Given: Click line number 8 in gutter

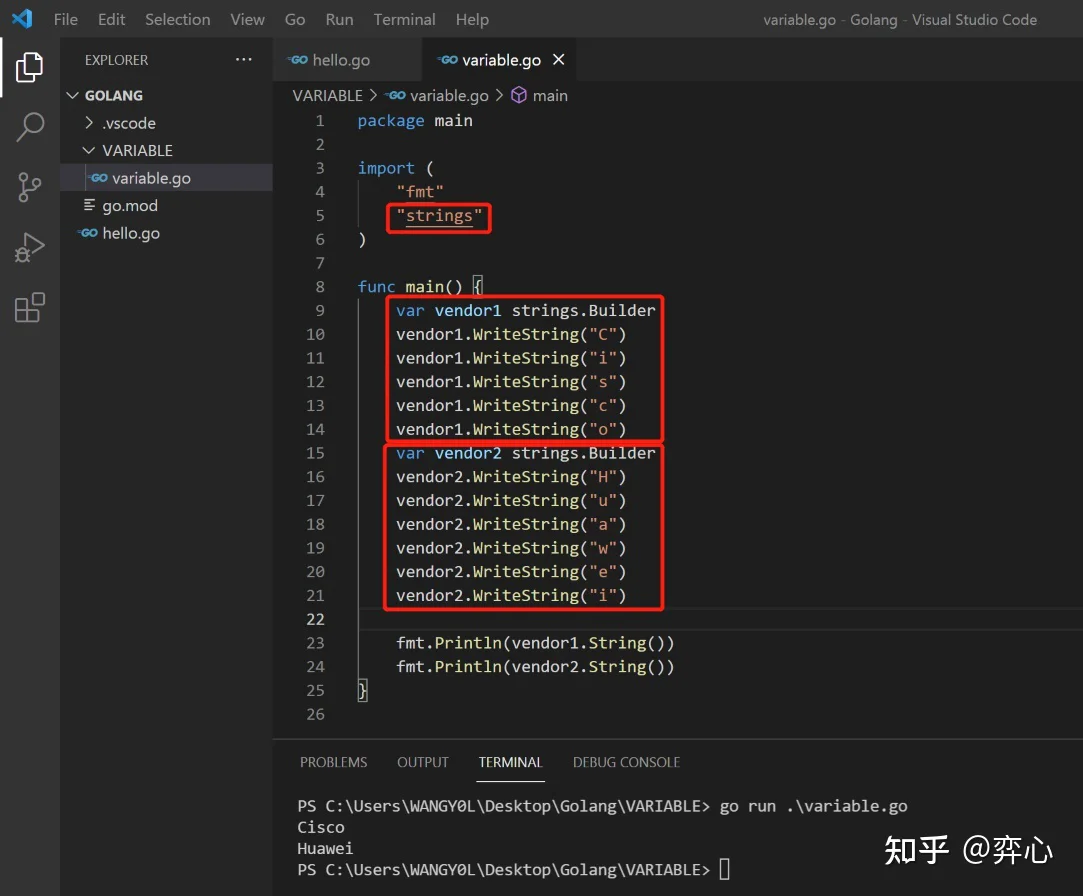Looking at the screenshot, I should click(x=320, y=287).
